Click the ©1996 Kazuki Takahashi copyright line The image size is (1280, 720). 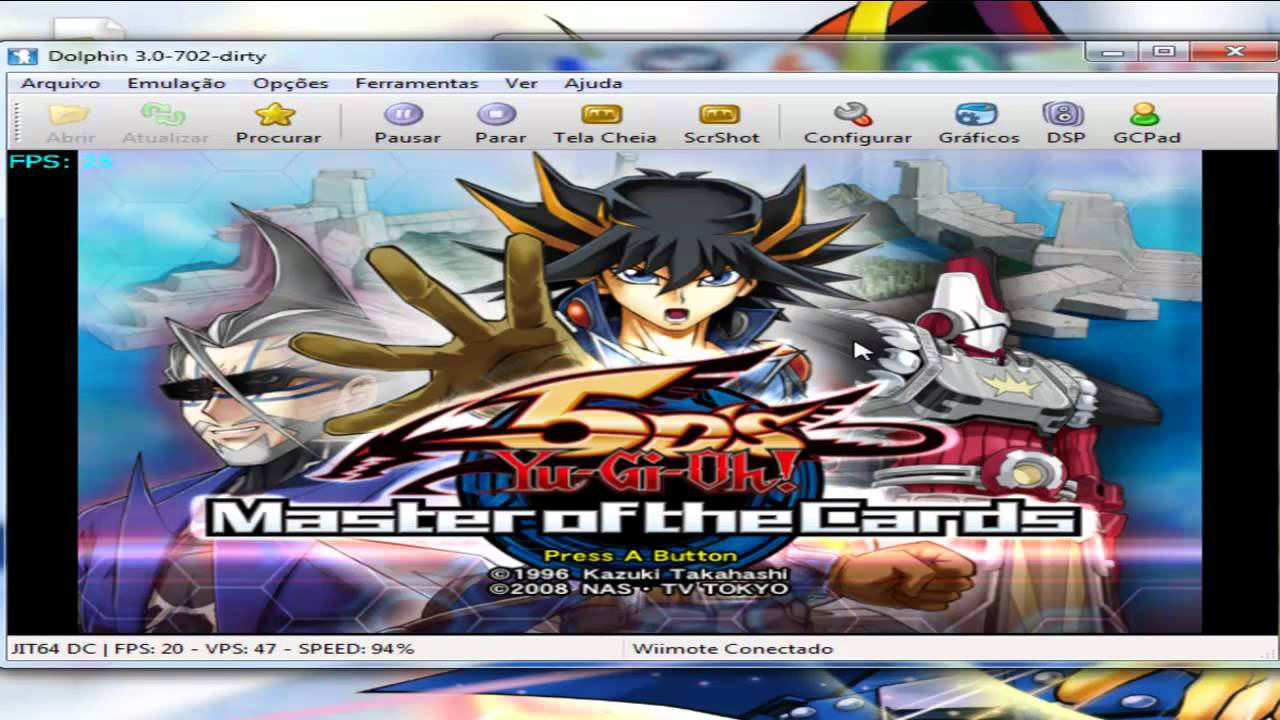(638, 574)
